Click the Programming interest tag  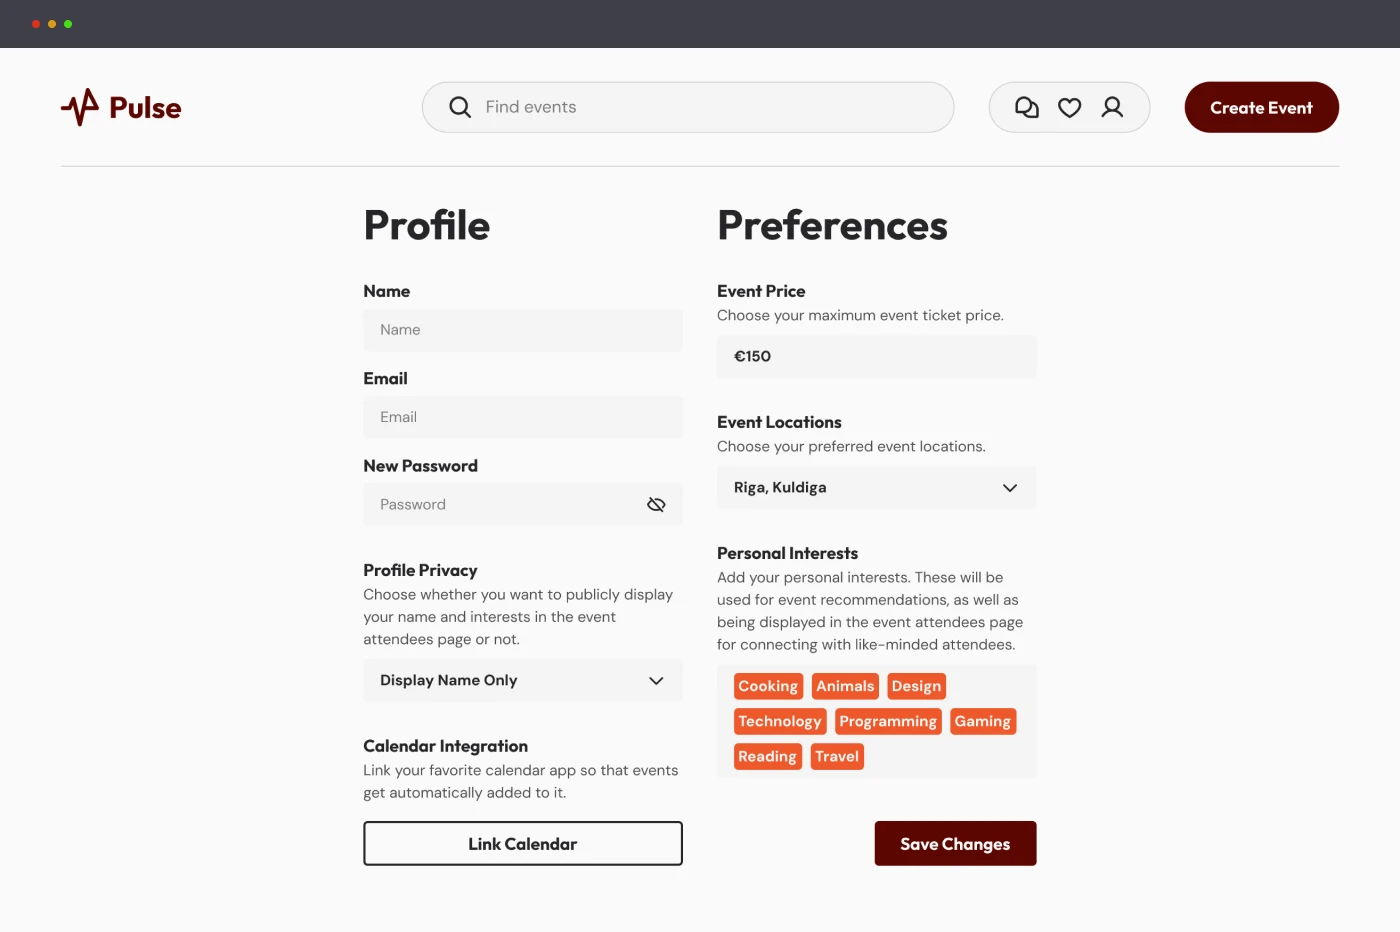888,721
